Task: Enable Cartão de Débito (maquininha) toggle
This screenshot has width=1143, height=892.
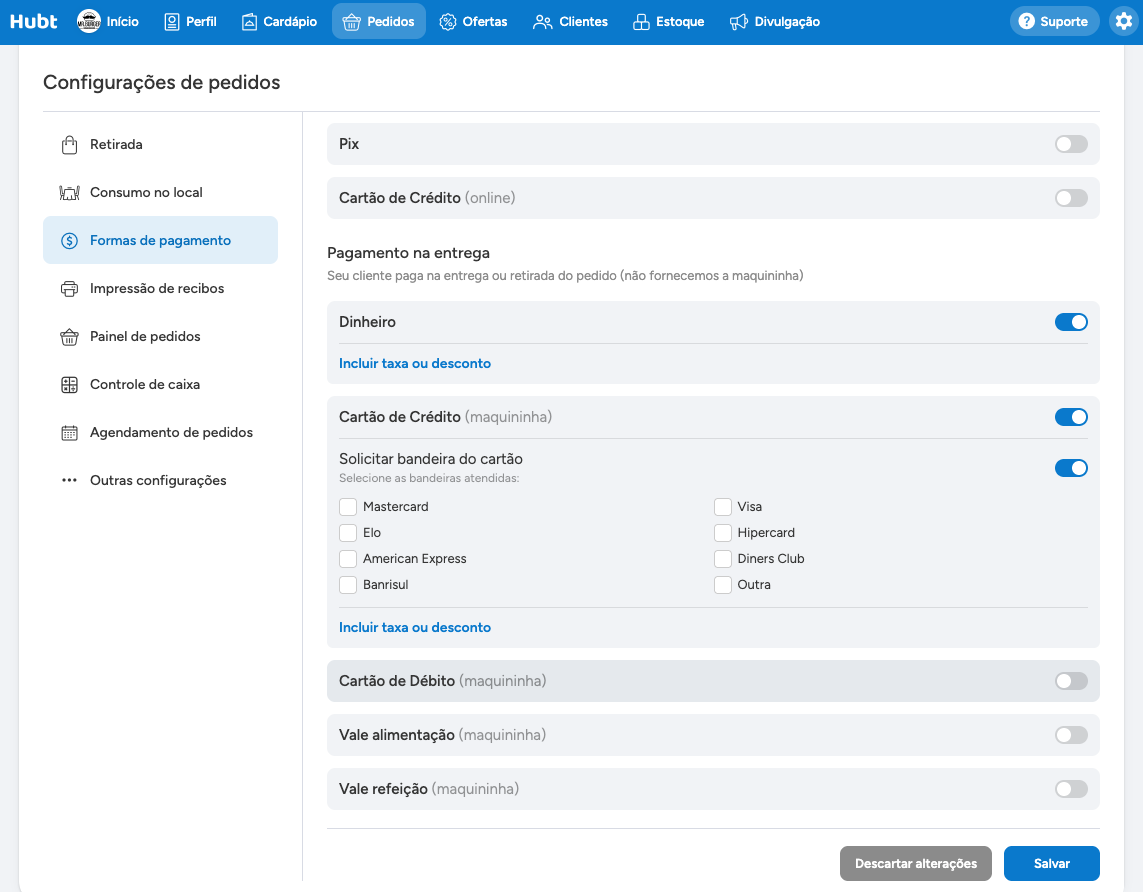Action: (x=1071, y=681)
